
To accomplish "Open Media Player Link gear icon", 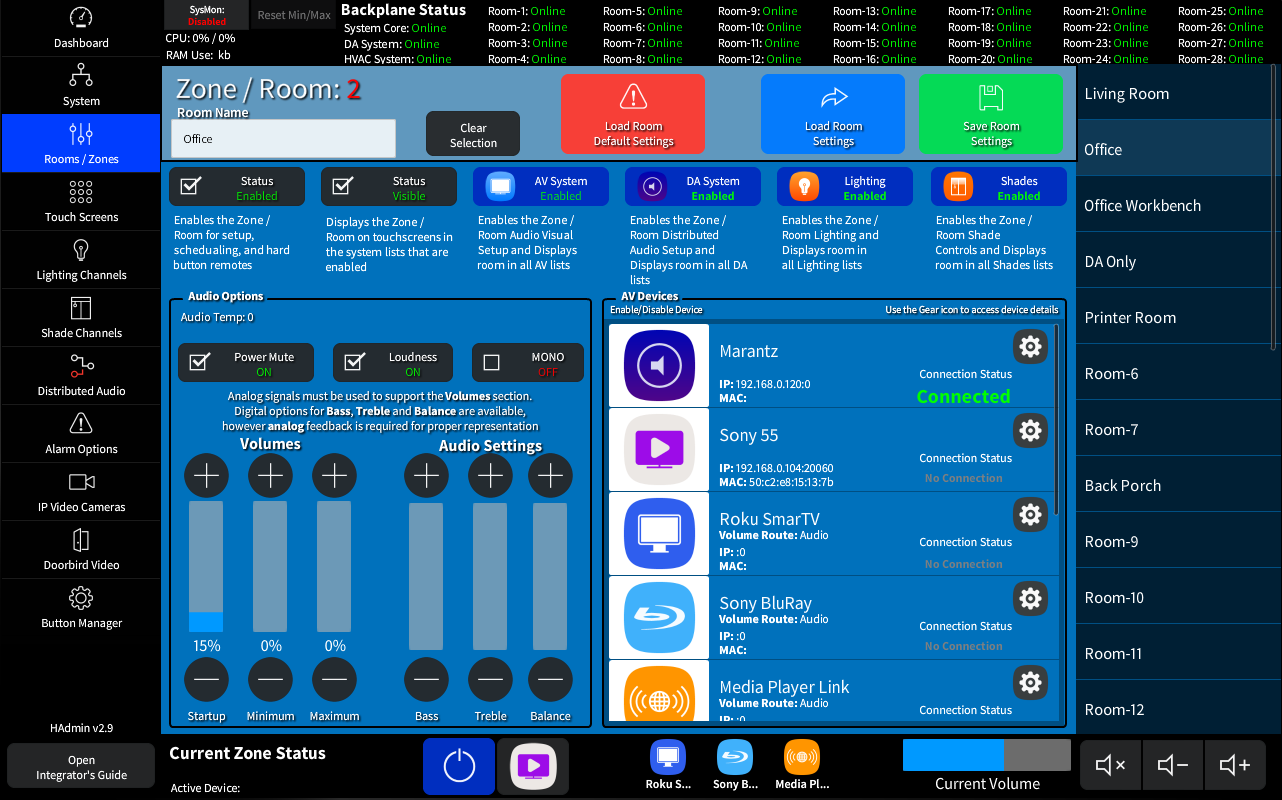I will 1030,682.
